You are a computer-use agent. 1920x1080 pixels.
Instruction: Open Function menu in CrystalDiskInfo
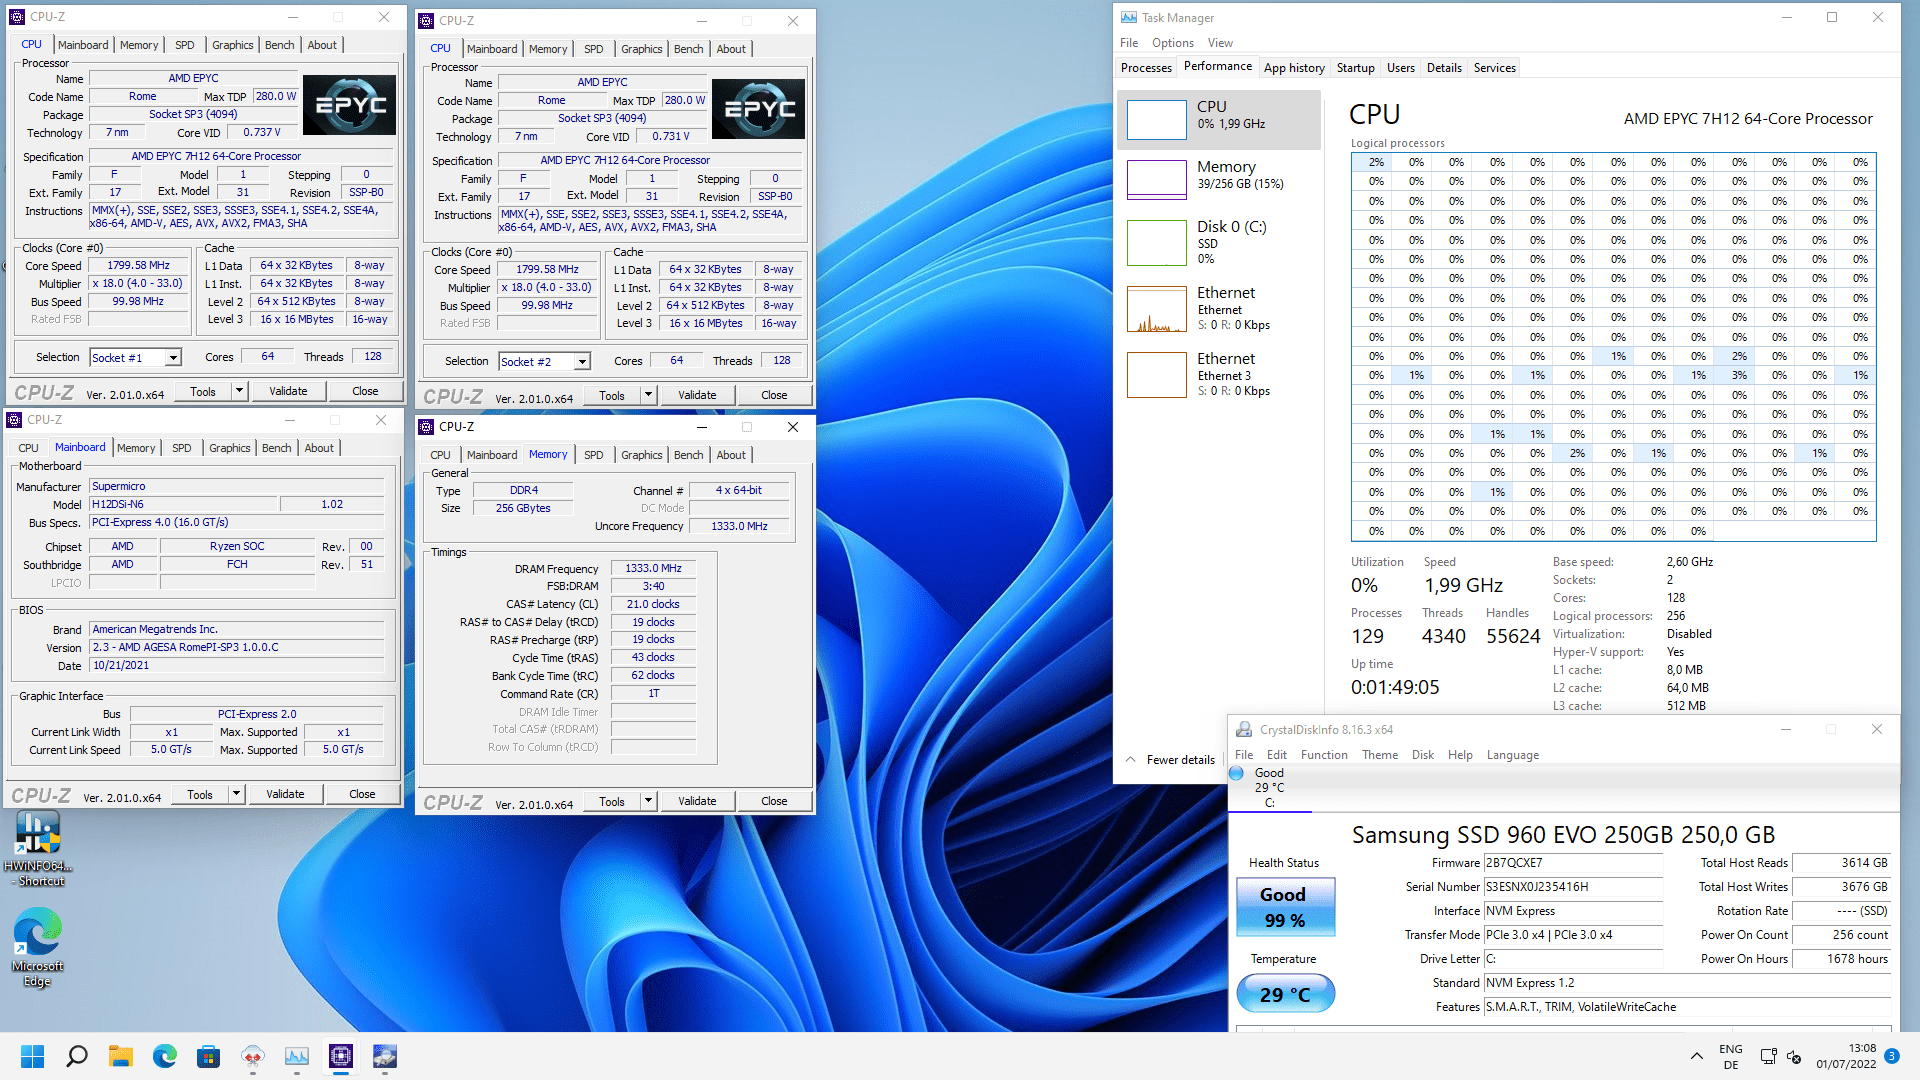1324,755
